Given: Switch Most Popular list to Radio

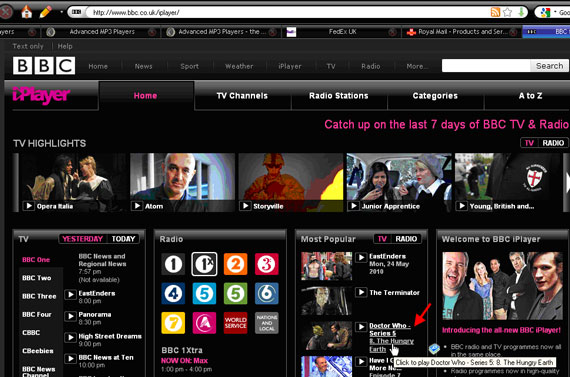Looking at the screenshot, I should point(406,239).
